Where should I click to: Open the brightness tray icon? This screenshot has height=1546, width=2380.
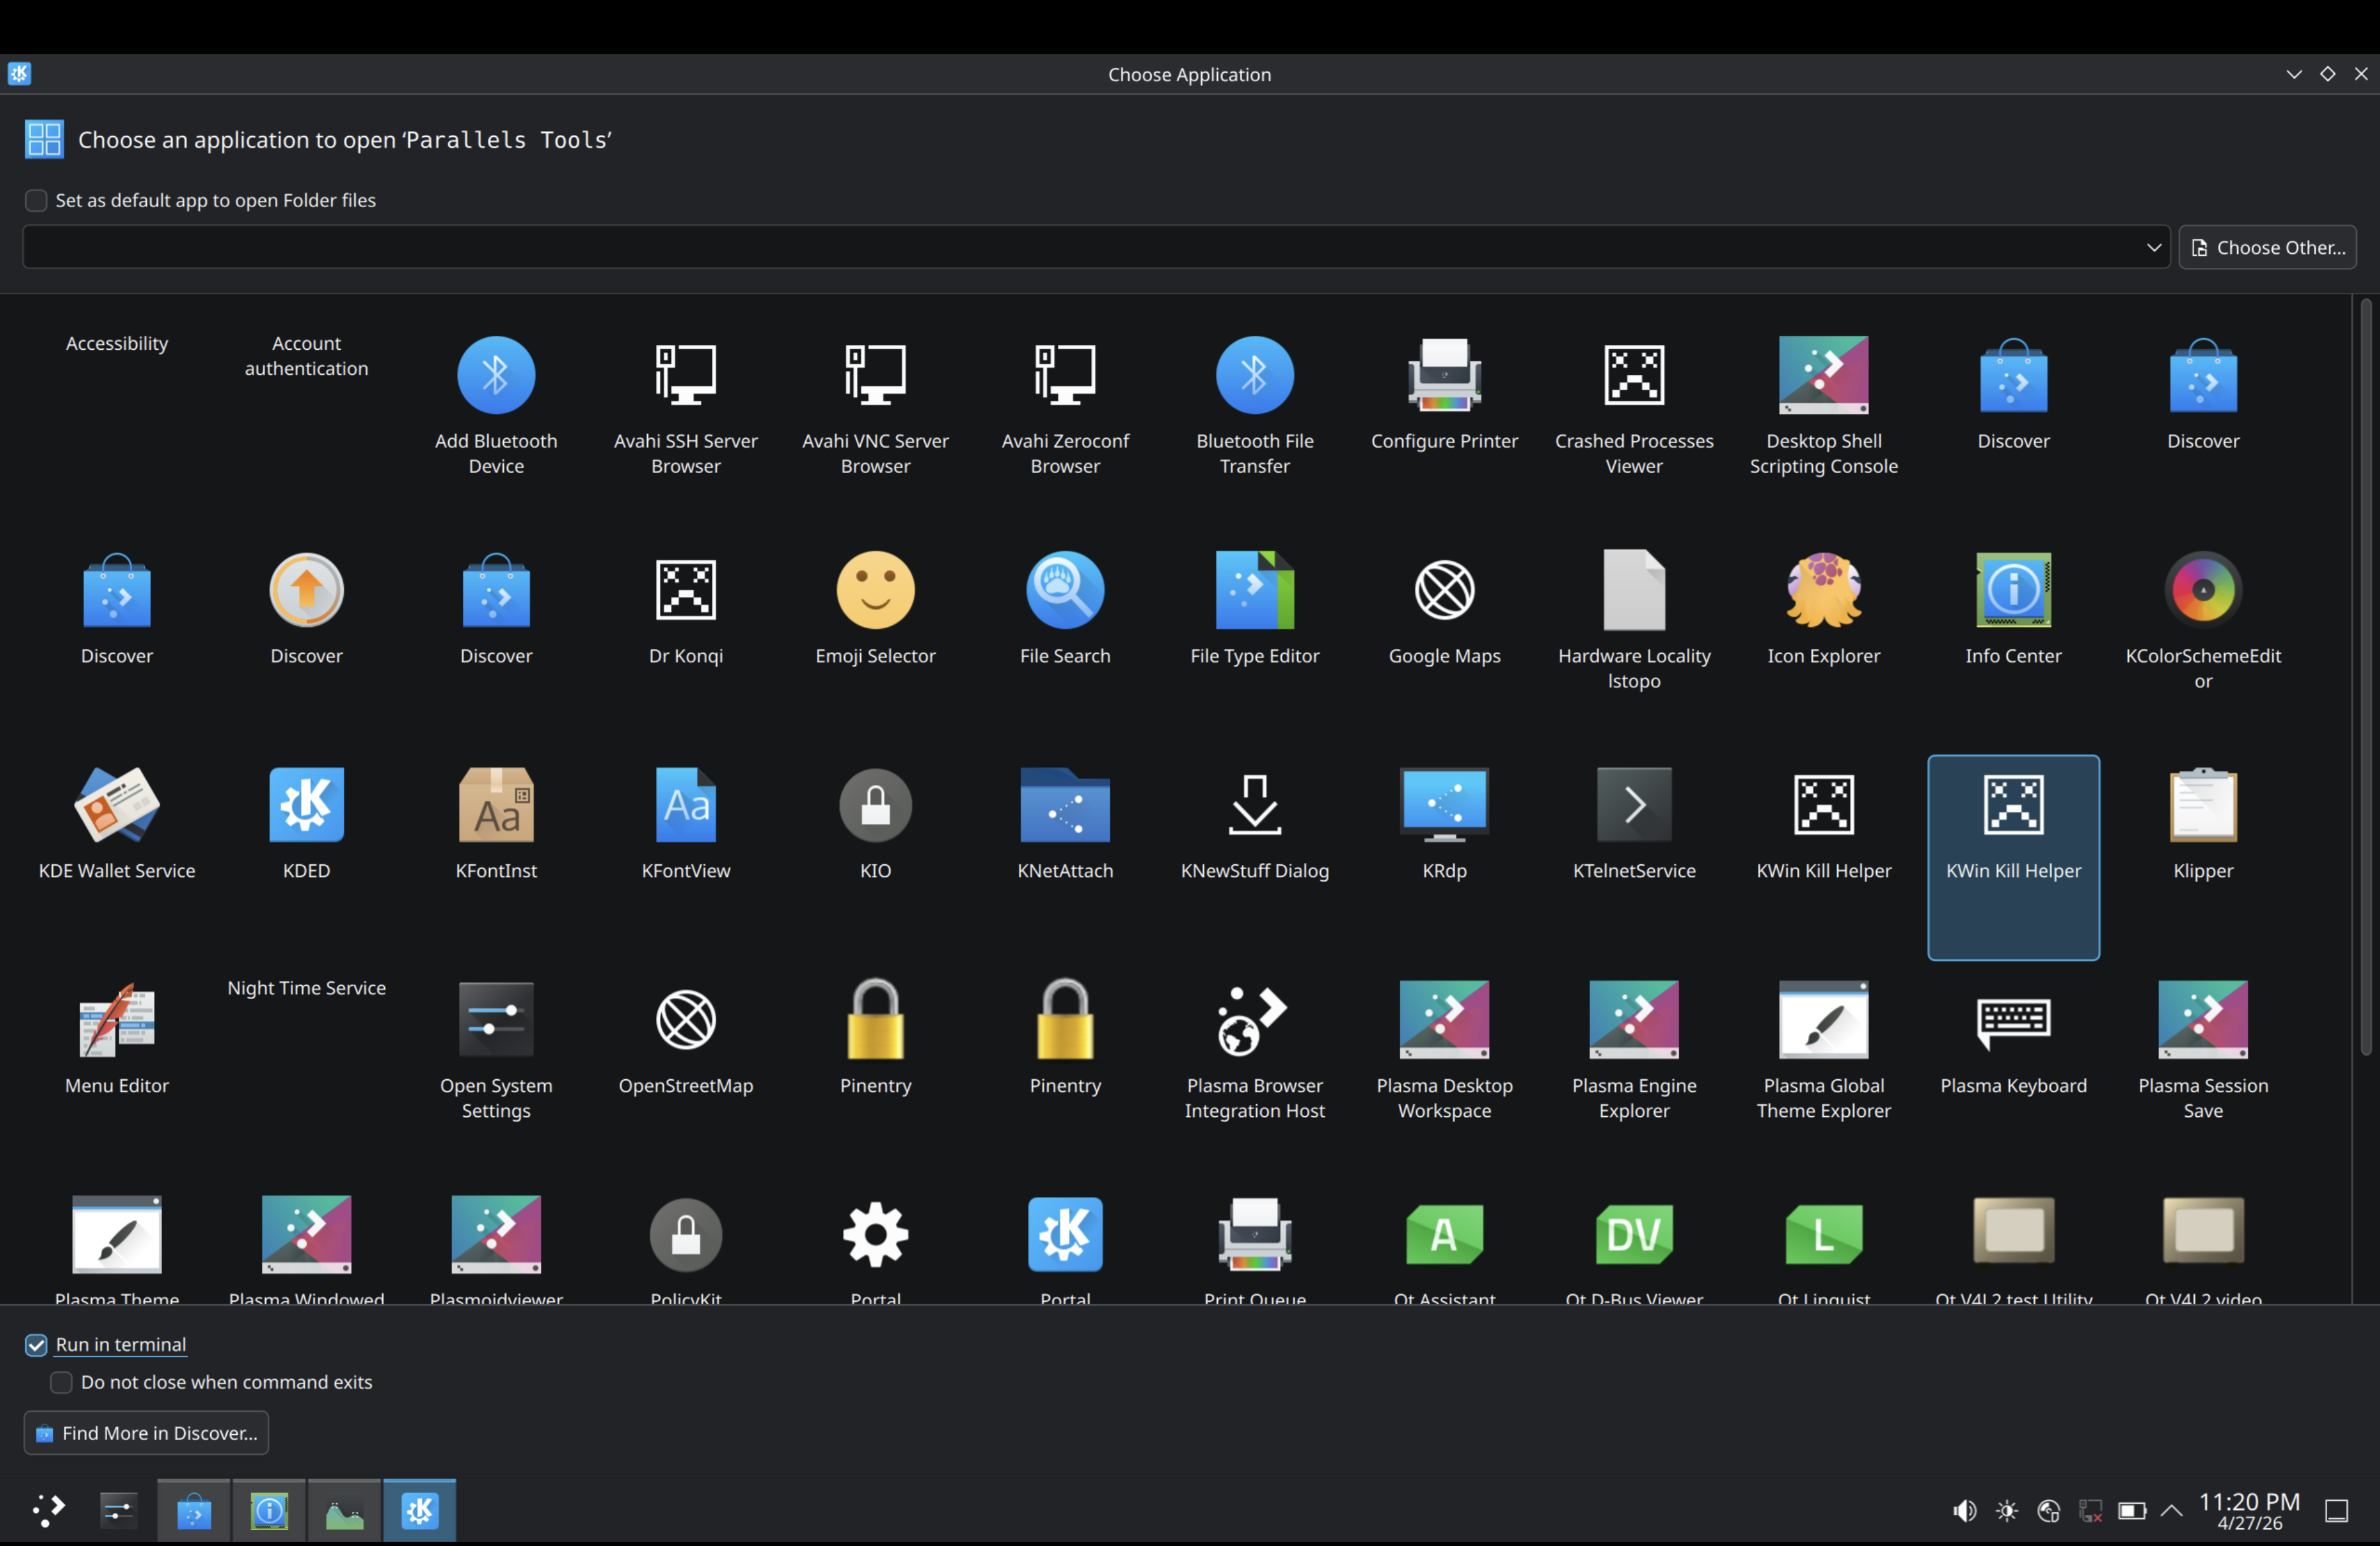click(x=2006, y=1510)
